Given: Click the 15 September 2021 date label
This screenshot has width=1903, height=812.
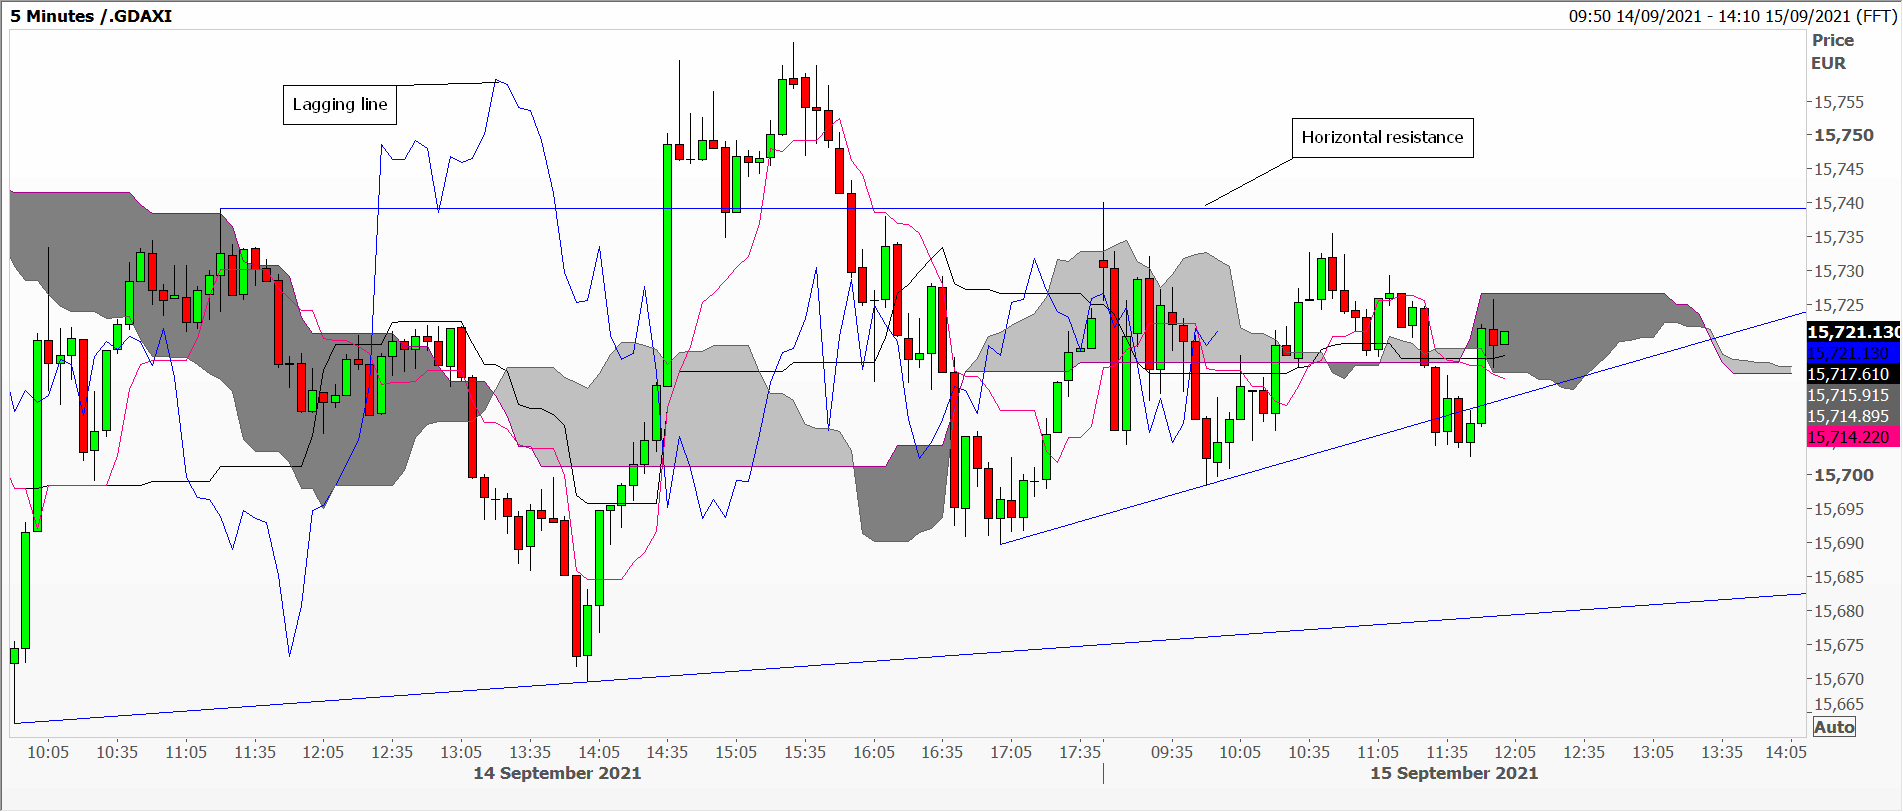Looking at the screenshot, I should point(1454,773).
